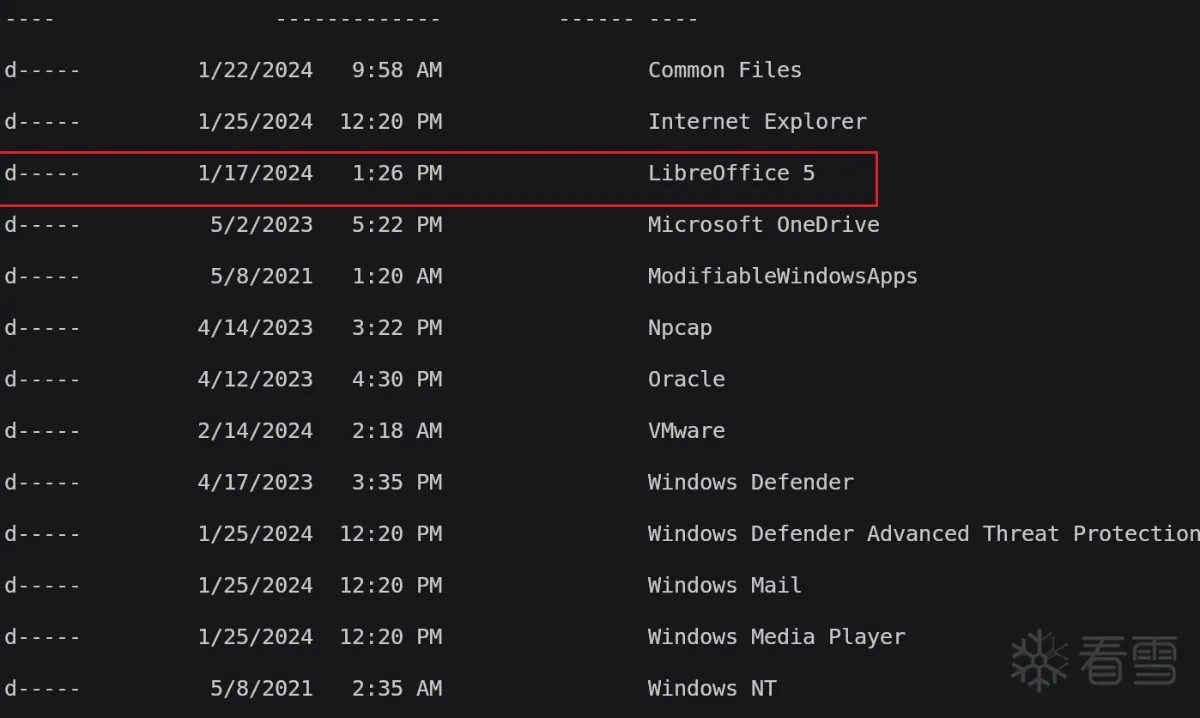Click the 4:30 PM time value
1200x718 pixels.
[397, 379]
